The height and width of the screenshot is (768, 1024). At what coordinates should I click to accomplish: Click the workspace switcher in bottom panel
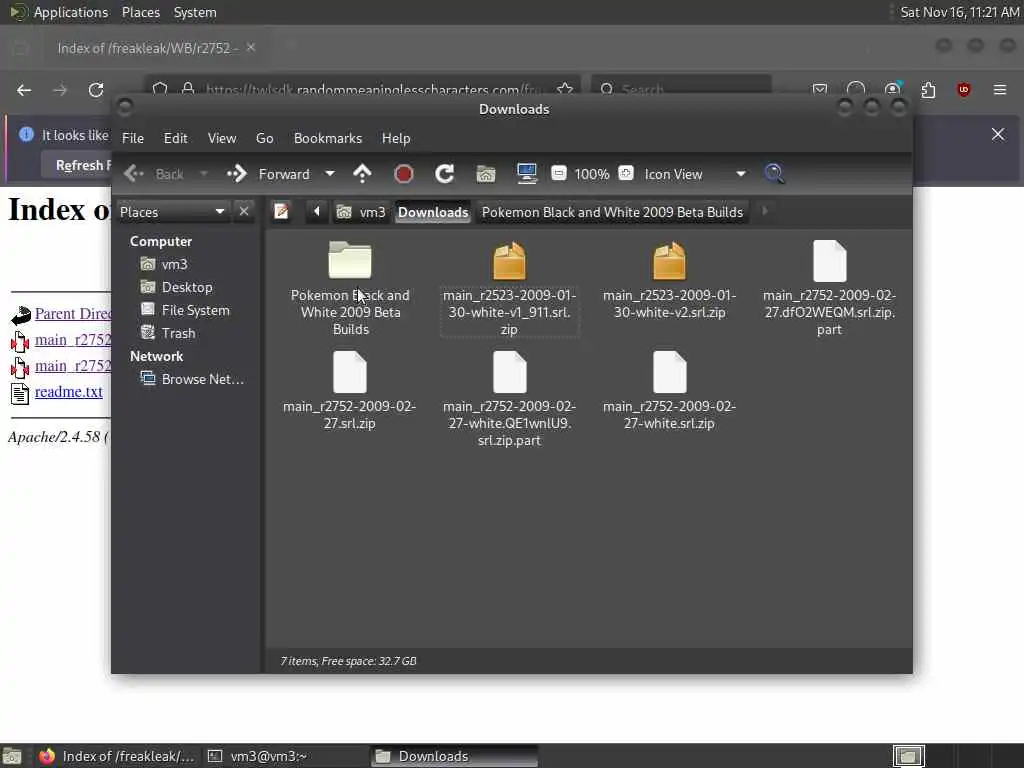[908, 756]
